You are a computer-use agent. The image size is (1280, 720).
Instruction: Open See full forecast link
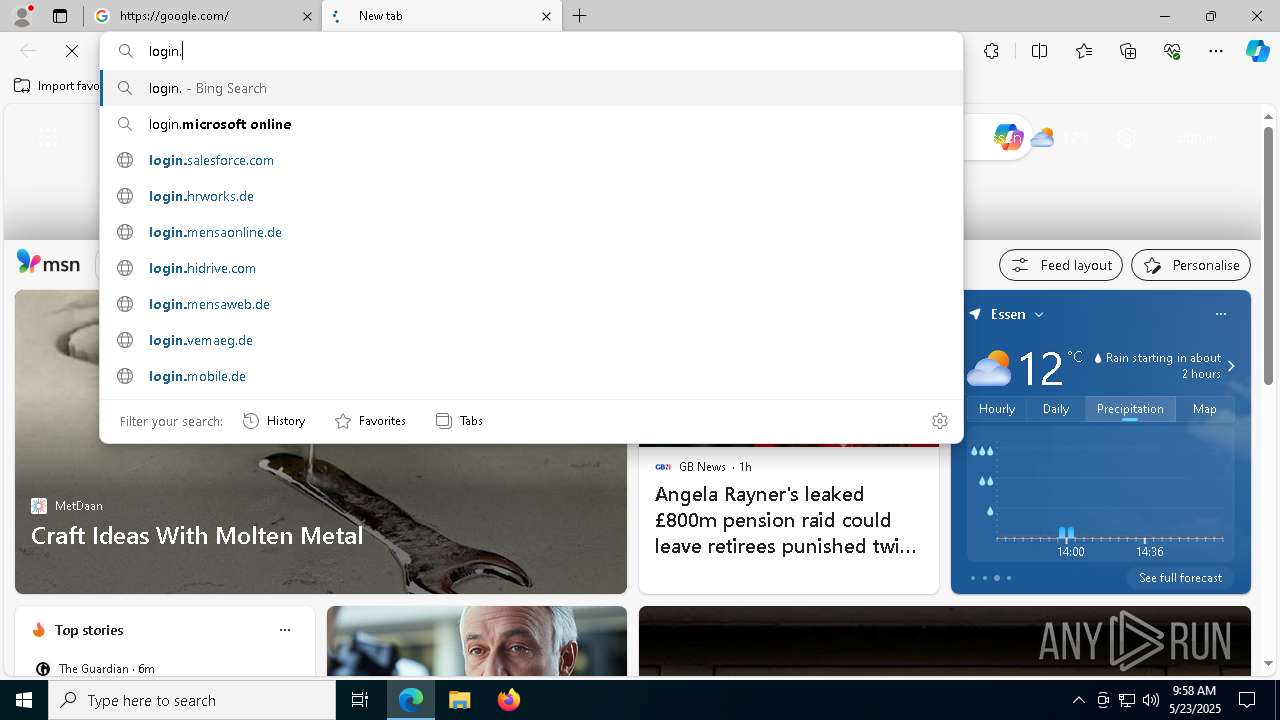coord(1180,578)
